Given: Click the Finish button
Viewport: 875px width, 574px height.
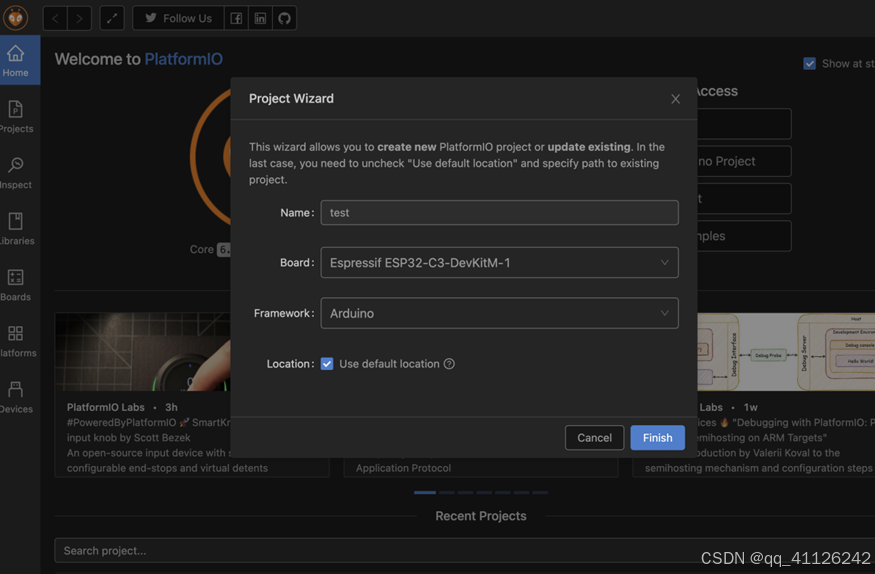Looking at the screenshot, I should (x=657, y=437).
